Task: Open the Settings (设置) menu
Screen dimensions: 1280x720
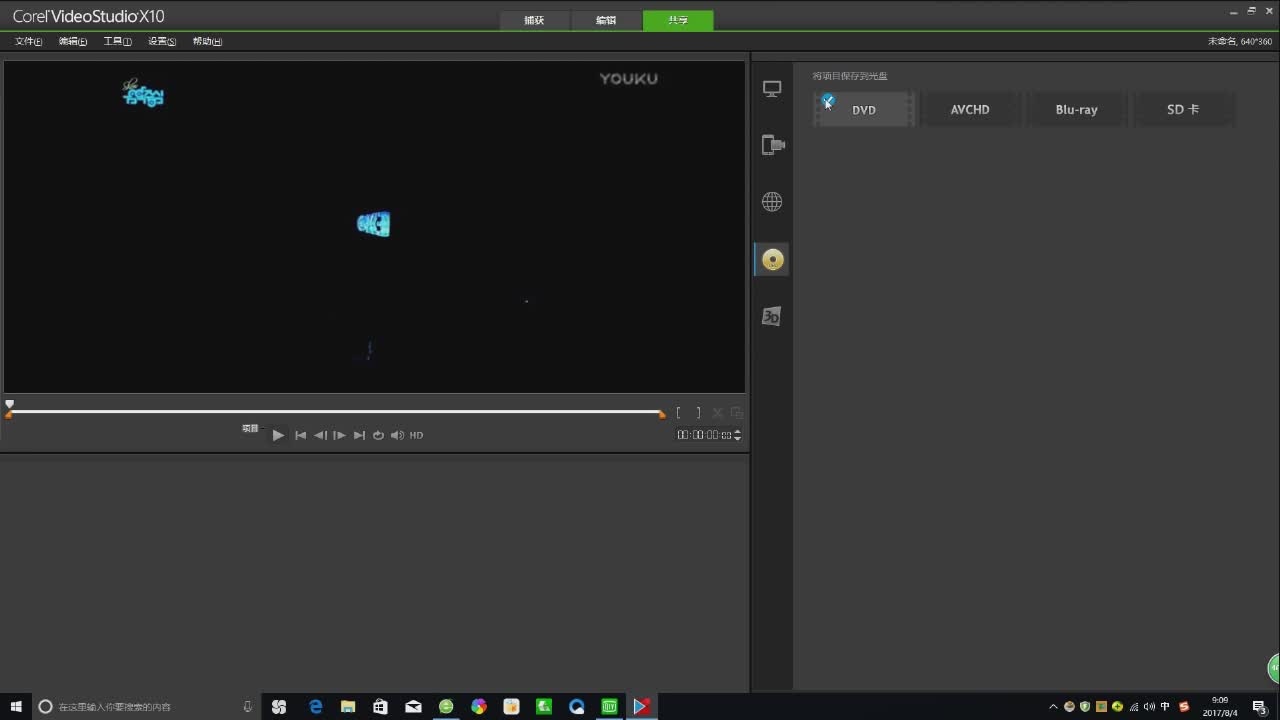Action: tap(162, 41)
